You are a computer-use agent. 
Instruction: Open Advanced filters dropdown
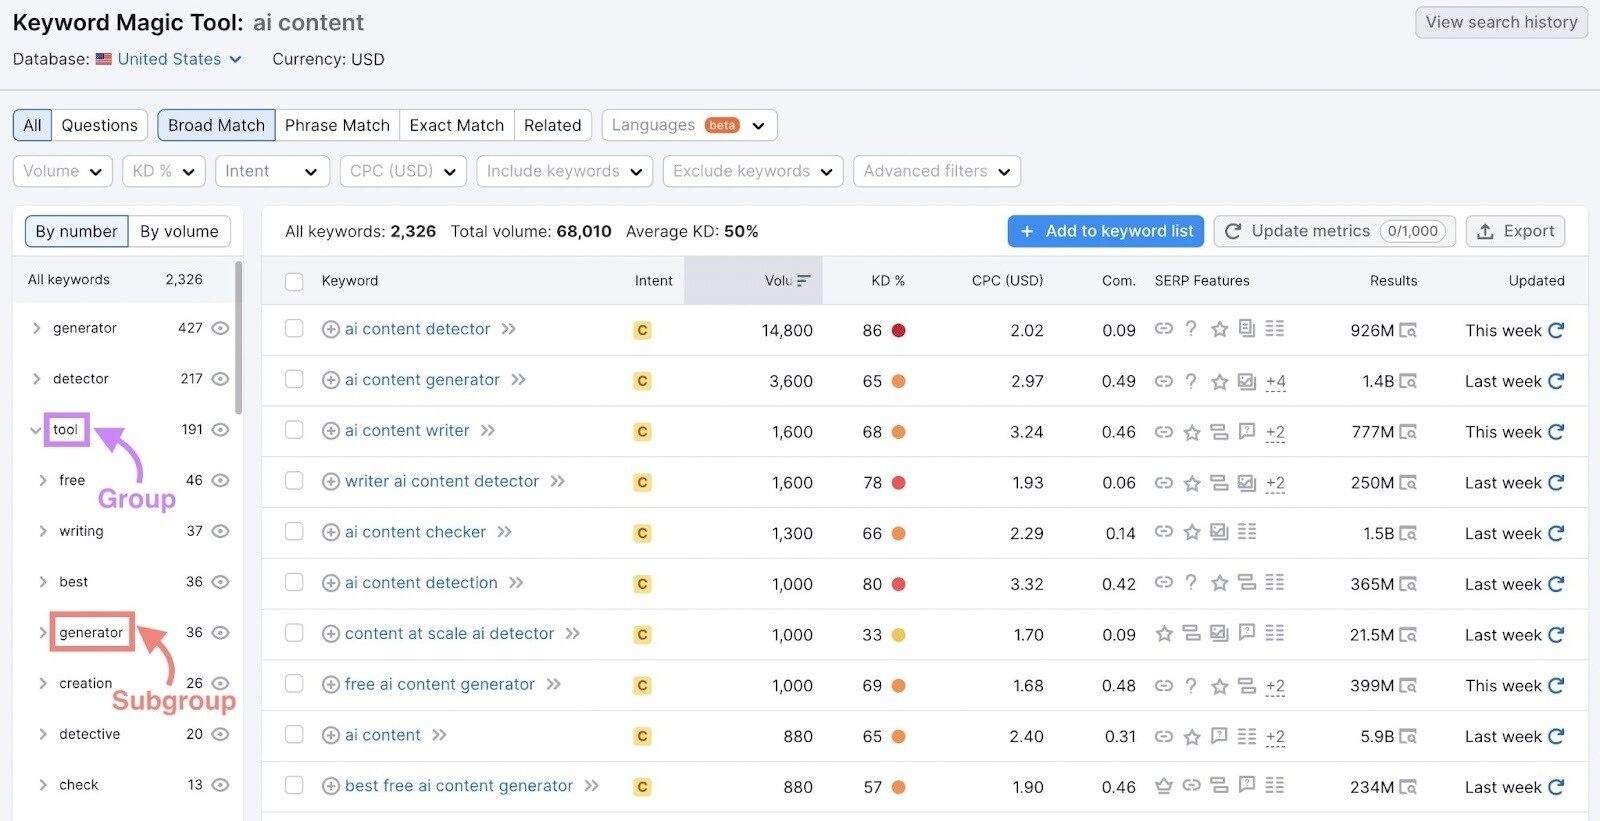coord(937,171)
